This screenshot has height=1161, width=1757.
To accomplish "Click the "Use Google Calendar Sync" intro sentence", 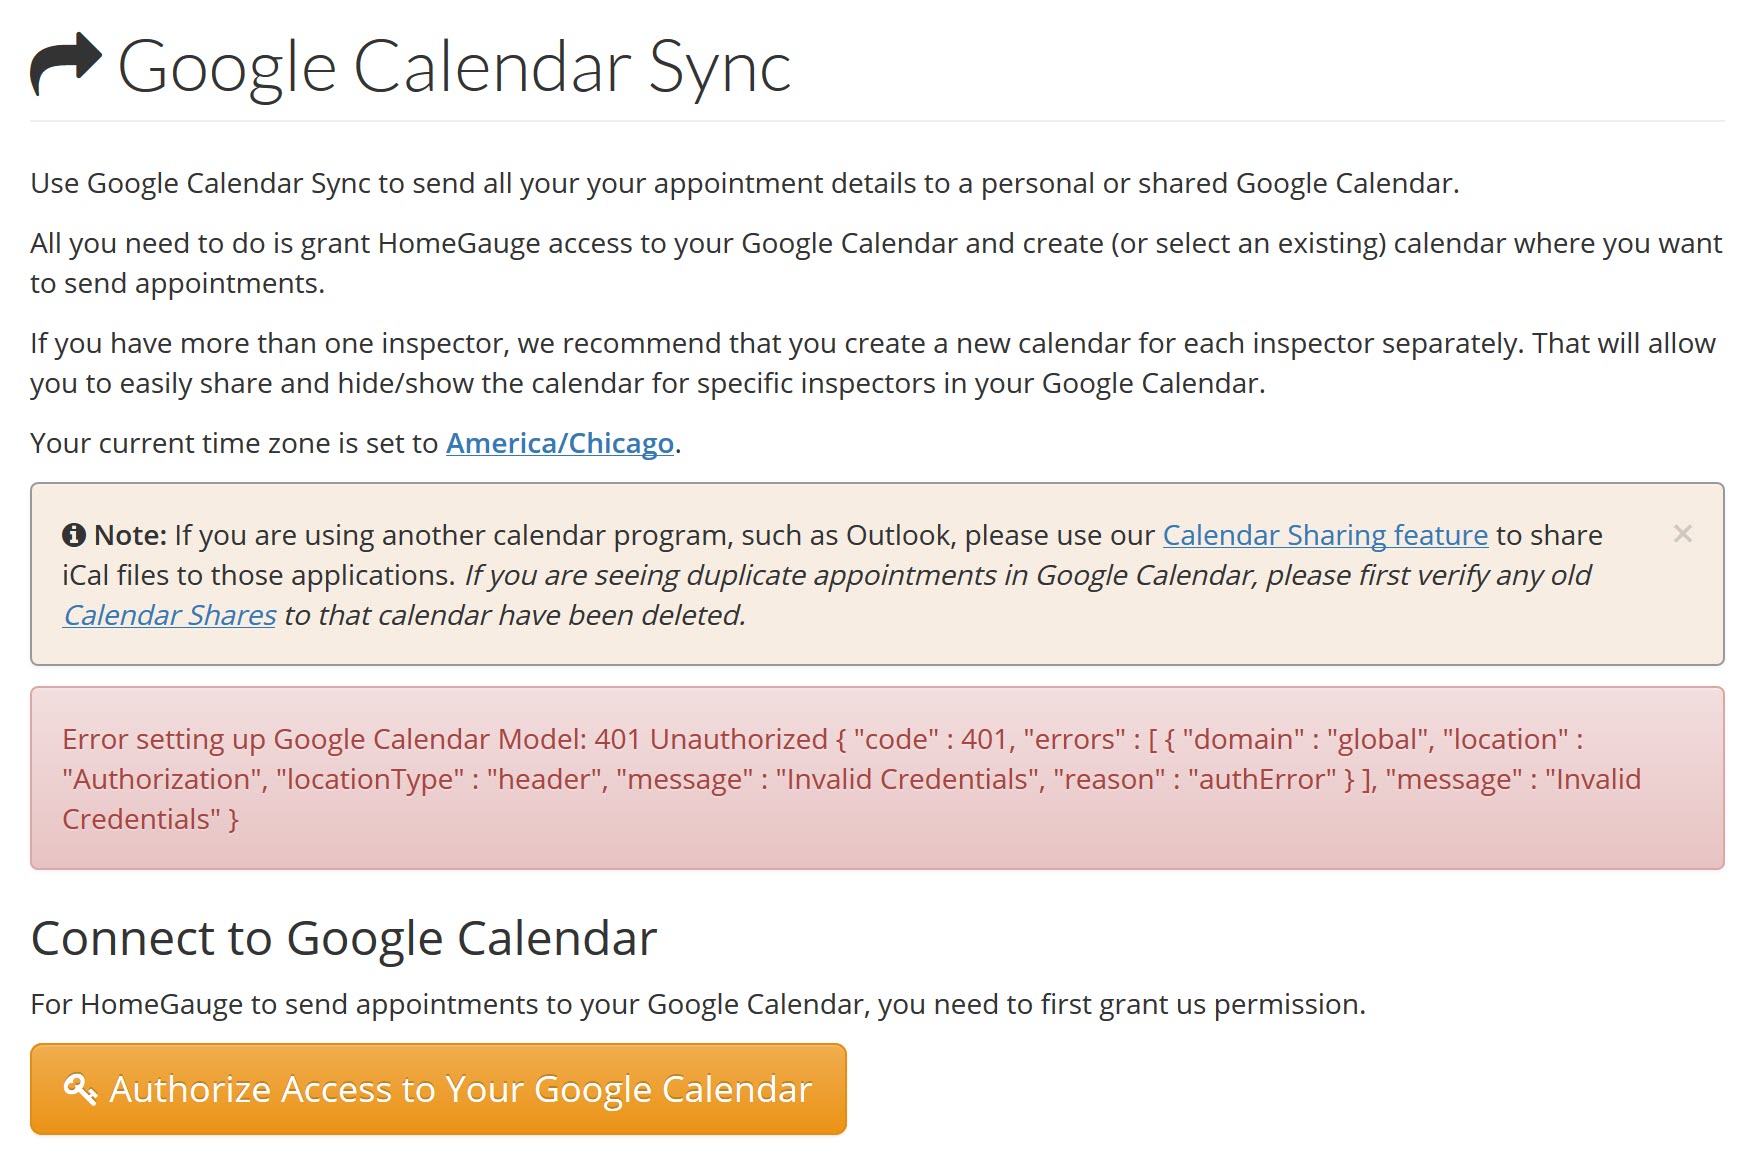I will pos(744,183).
